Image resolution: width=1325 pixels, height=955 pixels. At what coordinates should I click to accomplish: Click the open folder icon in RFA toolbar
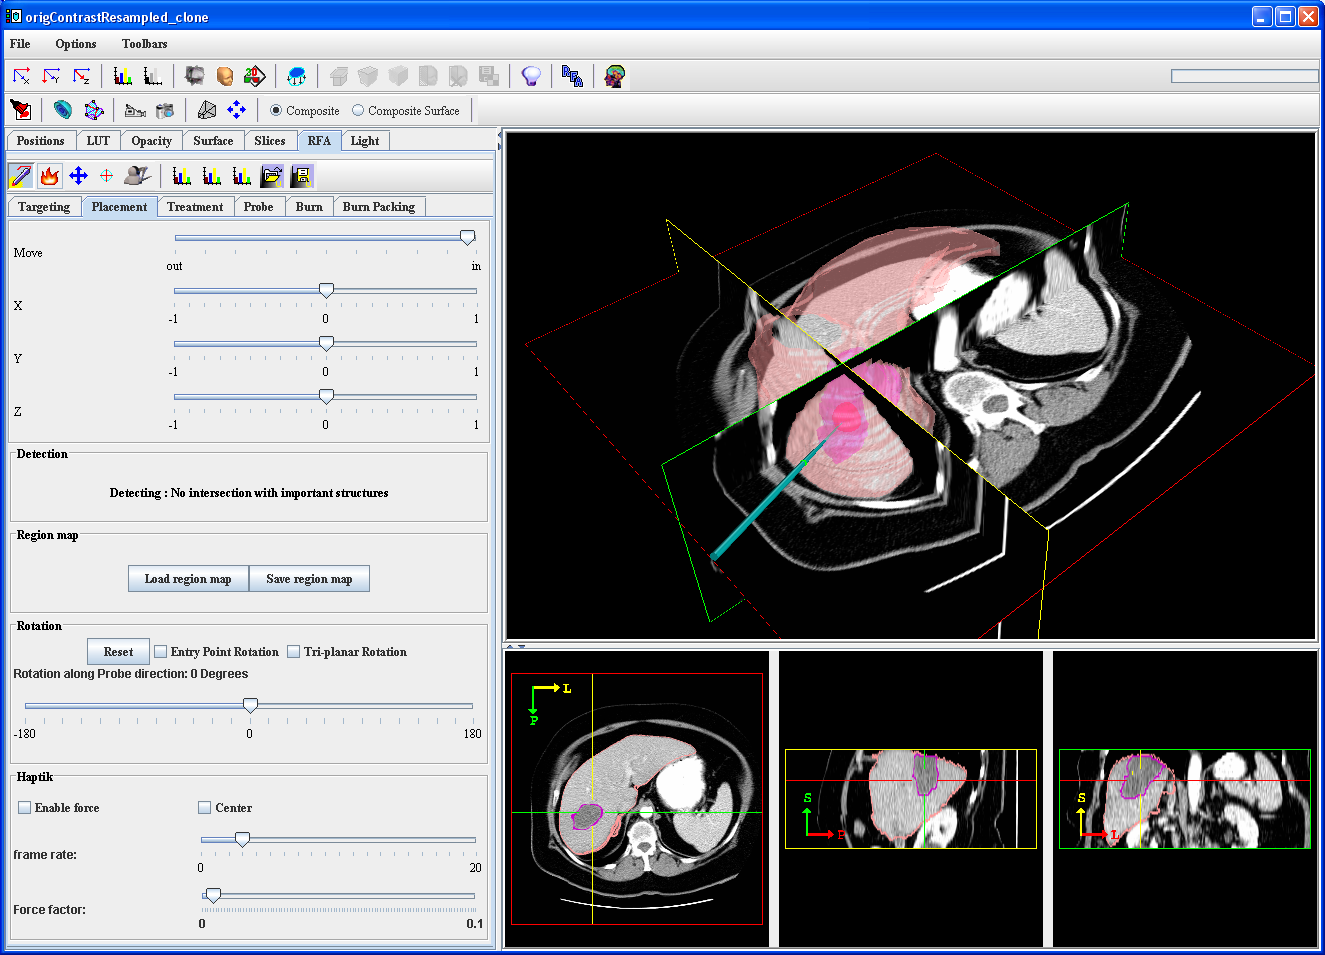point(271,176)
